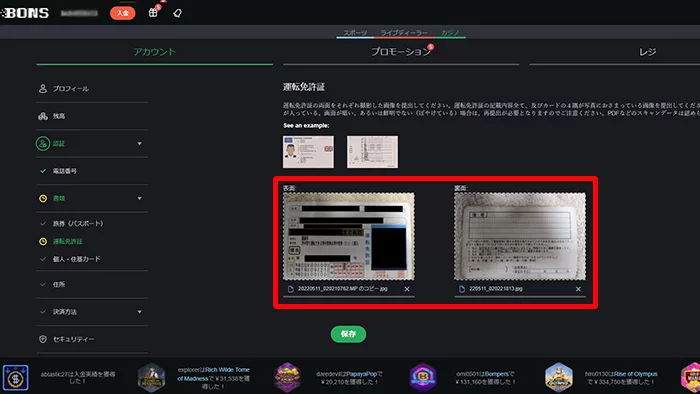The height and width of the screenshot is (394, 700).
Task: Select 個人・住基カード item
Action: [x=76, y=259]
